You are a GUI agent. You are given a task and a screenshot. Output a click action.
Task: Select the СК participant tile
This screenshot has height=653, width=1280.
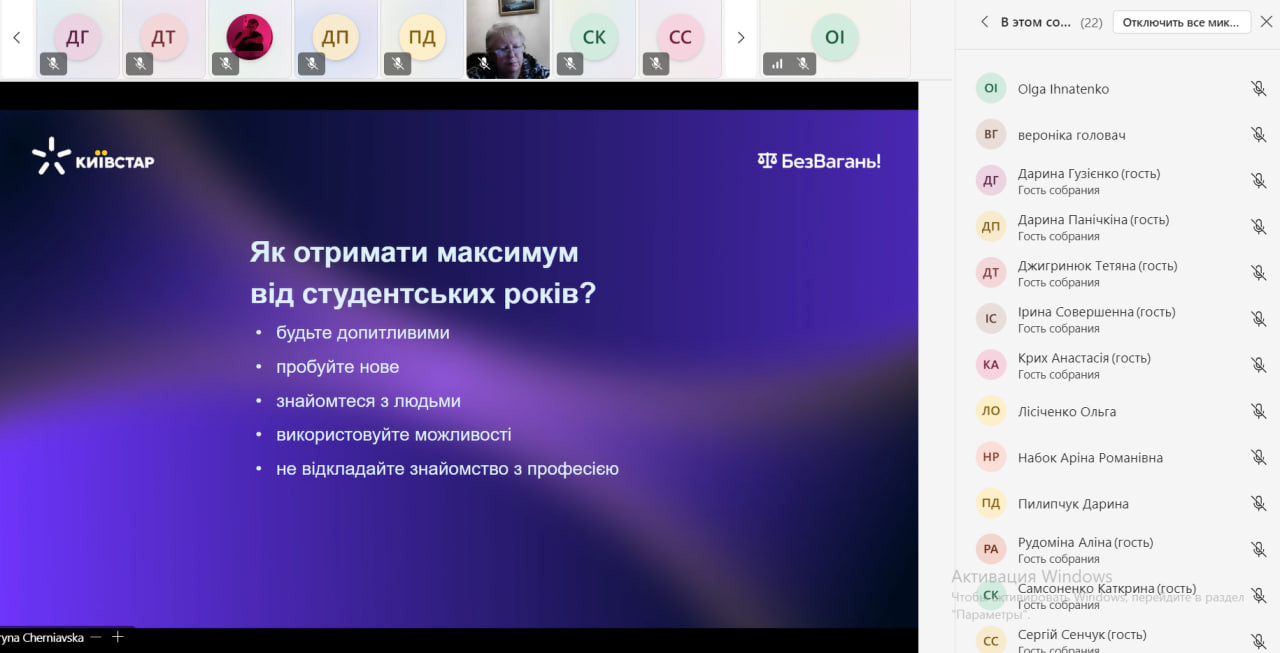coord(594,39)
